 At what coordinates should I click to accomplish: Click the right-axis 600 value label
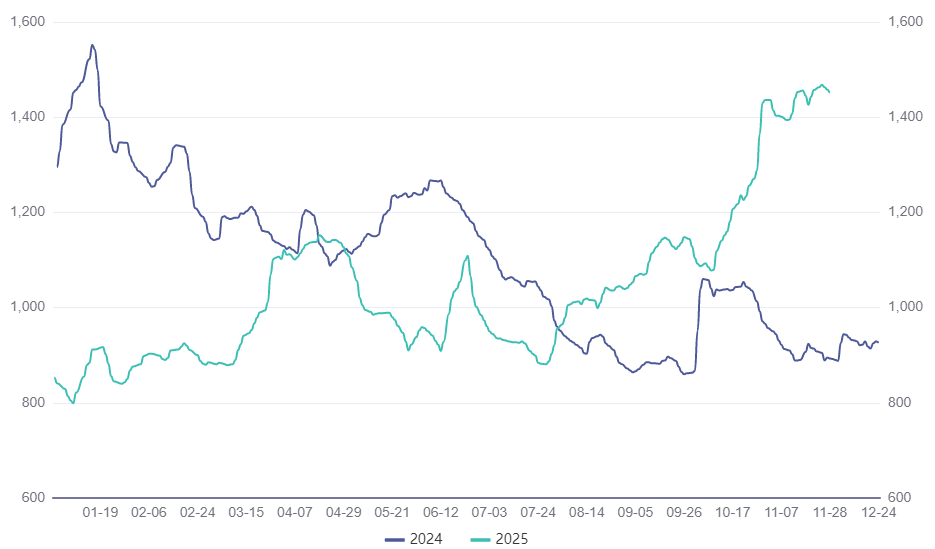[x=900, y=498]
